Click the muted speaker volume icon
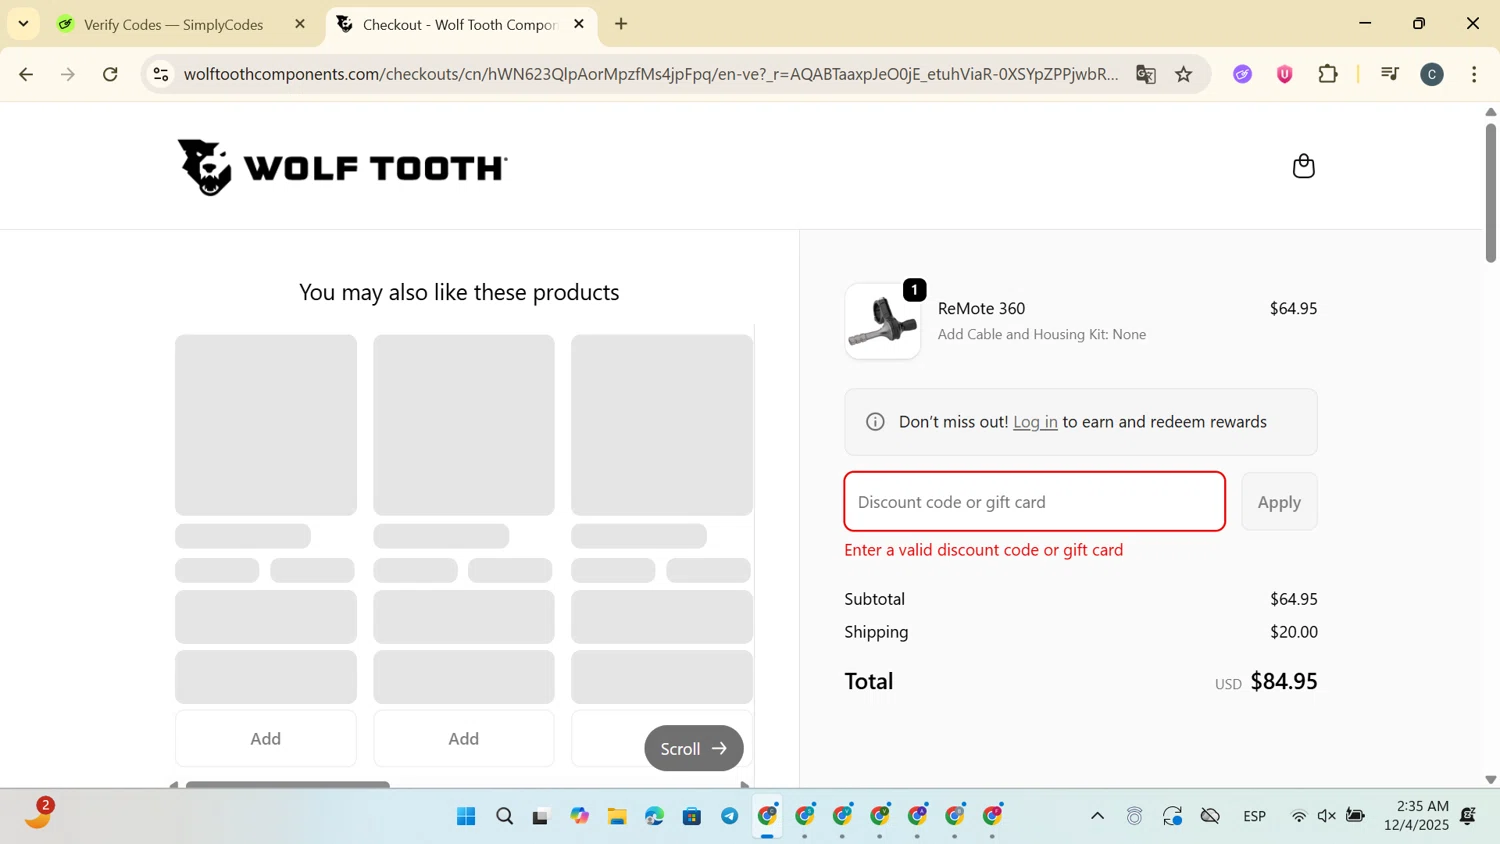1500x844 pixels. (1327, 817)
